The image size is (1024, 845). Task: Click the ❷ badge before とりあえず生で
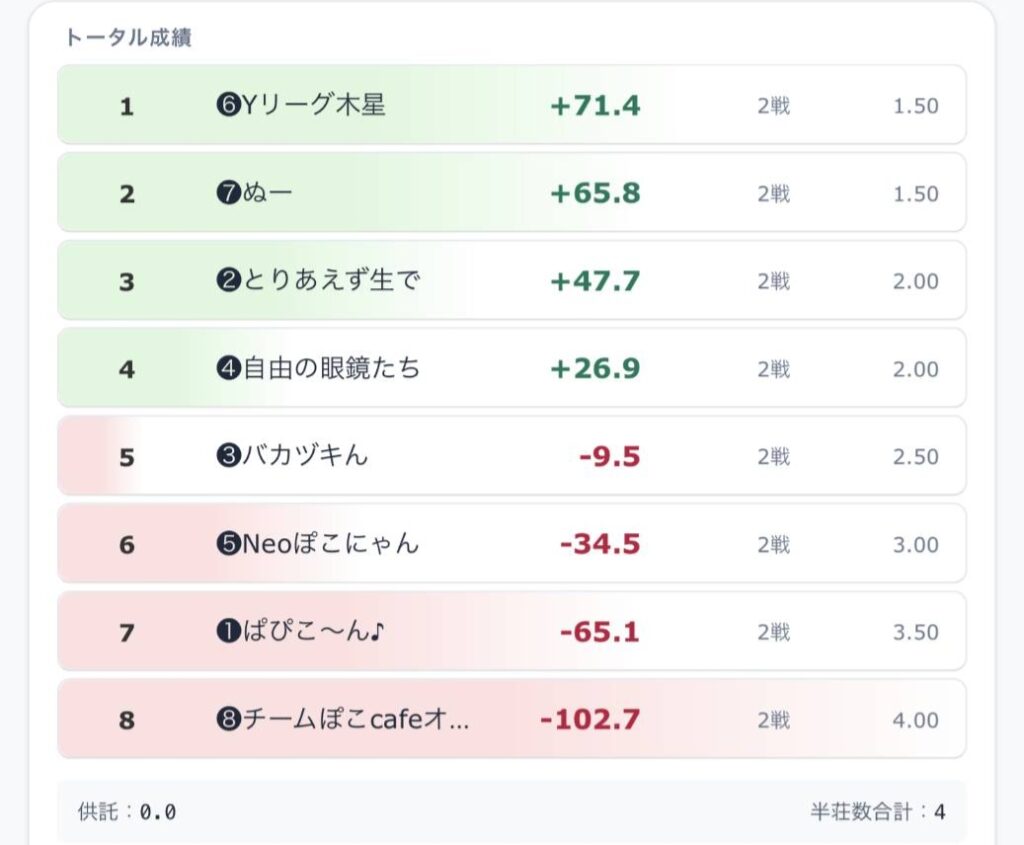227,282
